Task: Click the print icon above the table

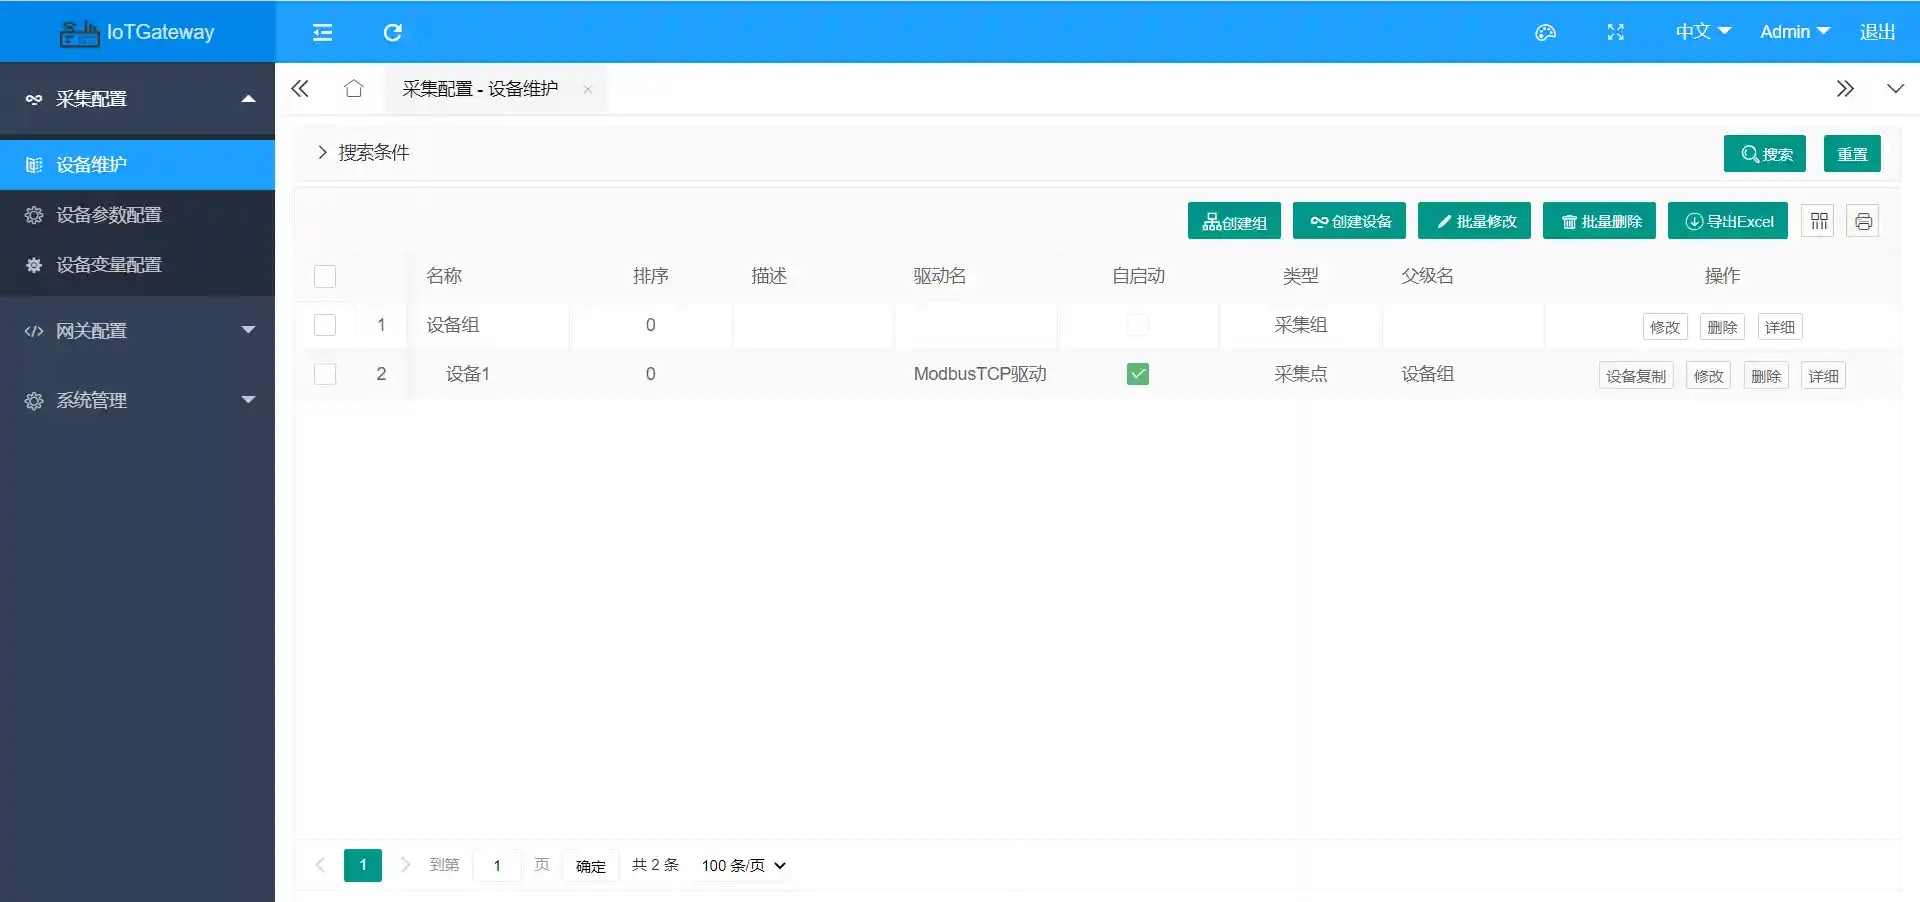Action: [x=1863, y=220]
